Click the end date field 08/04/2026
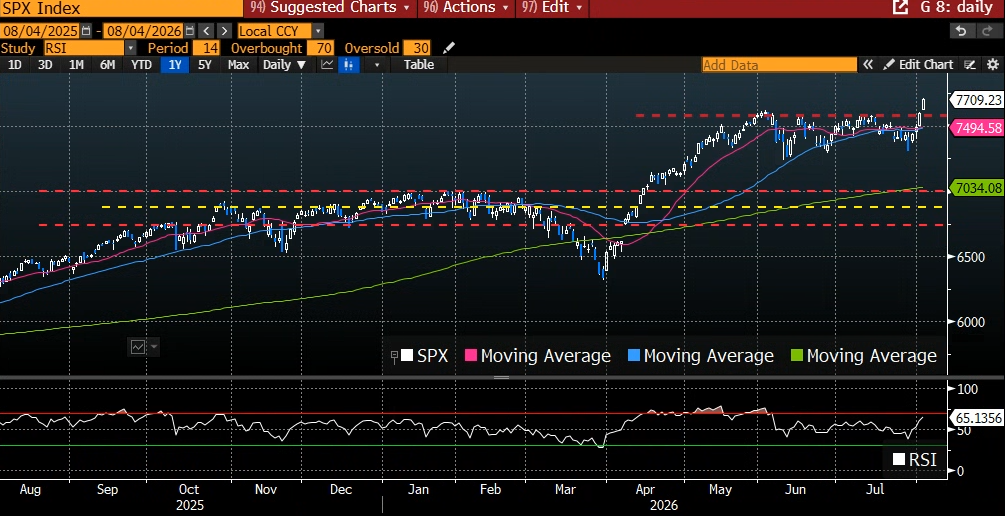The height and width of the screenshot is (516, 1005). click(x=144, y=31)
